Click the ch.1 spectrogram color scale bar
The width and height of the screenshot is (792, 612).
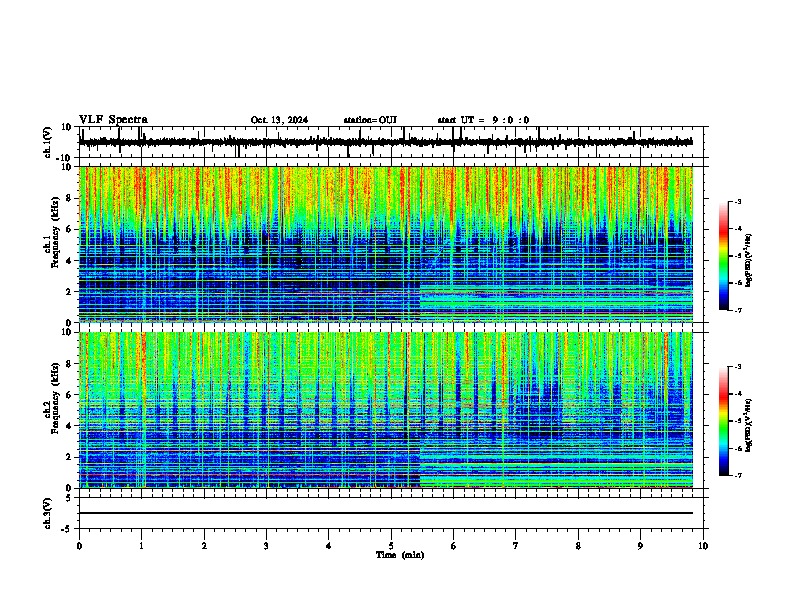(x=723, y=256)
